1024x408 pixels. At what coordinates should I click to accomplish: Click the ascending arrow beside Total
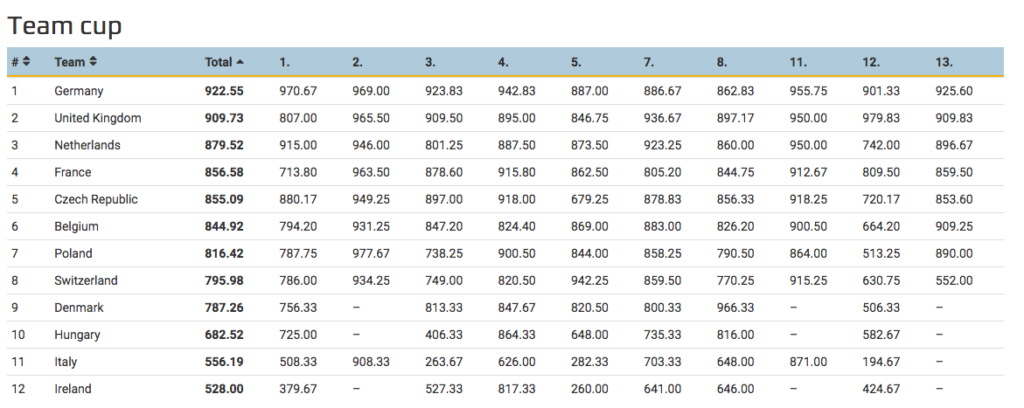tap(240, 62)
